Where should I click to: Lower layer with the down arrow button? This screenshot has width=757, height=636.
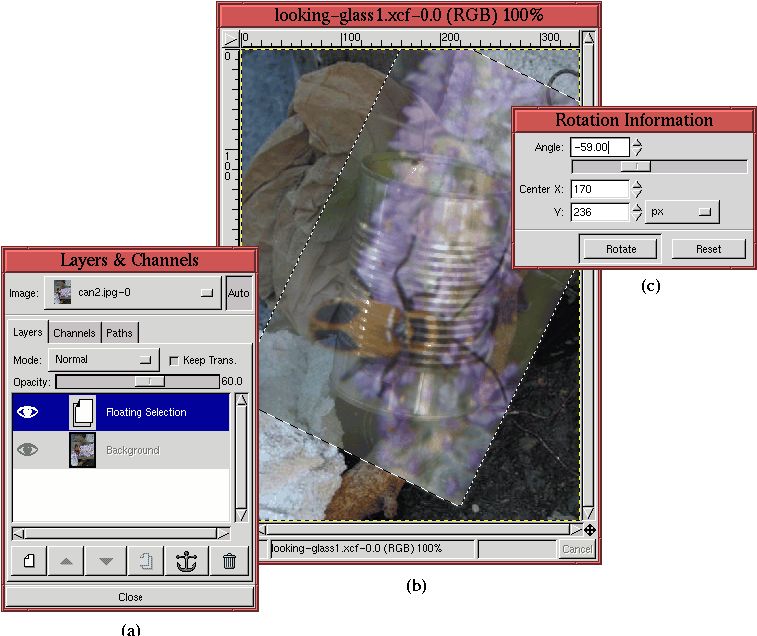[x=105, y=561]
